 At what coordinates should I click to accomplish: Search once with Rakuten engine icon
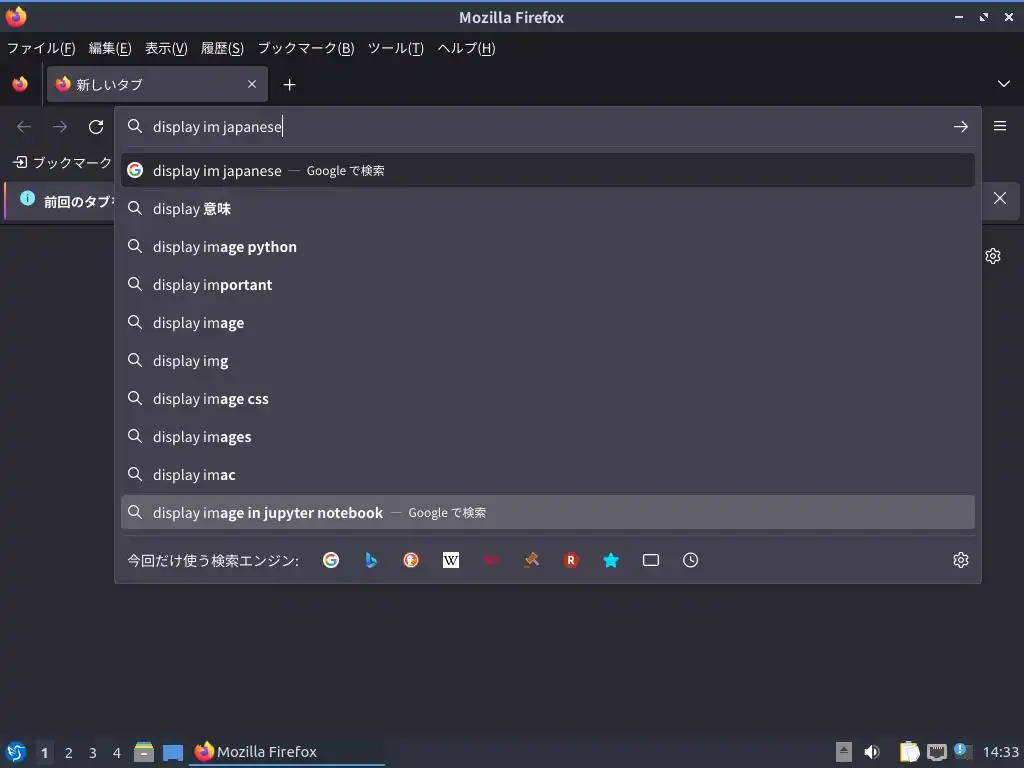[x=571, y=560]
